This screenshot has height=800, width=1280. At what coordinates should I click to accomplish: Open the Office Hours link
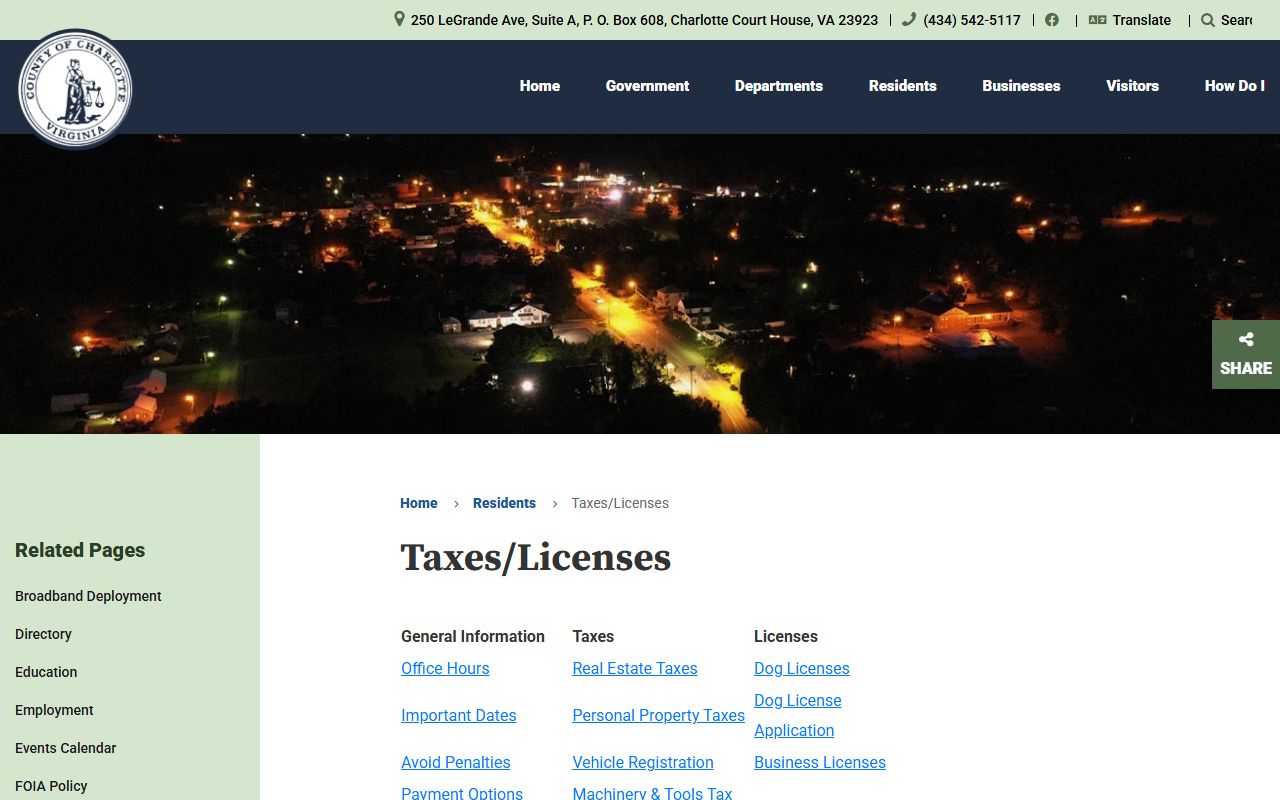[445, 668]
